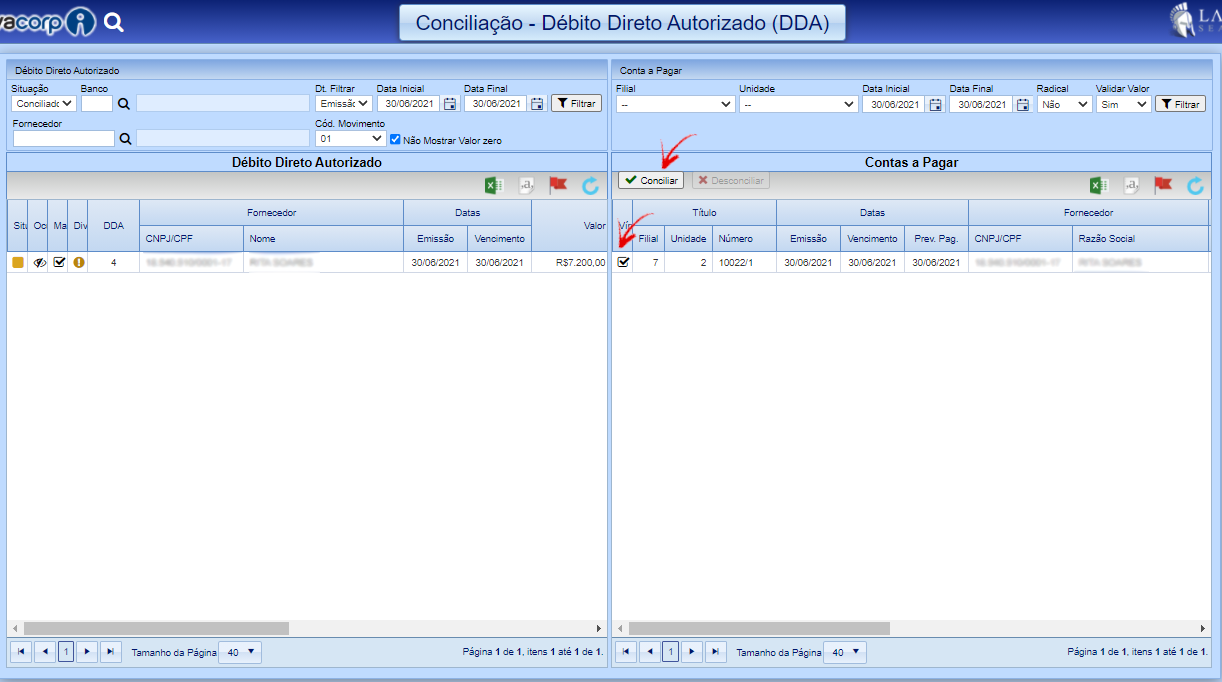Click the Conciliar button
The height and width of the screenshot is (682, 1222).
651,180
